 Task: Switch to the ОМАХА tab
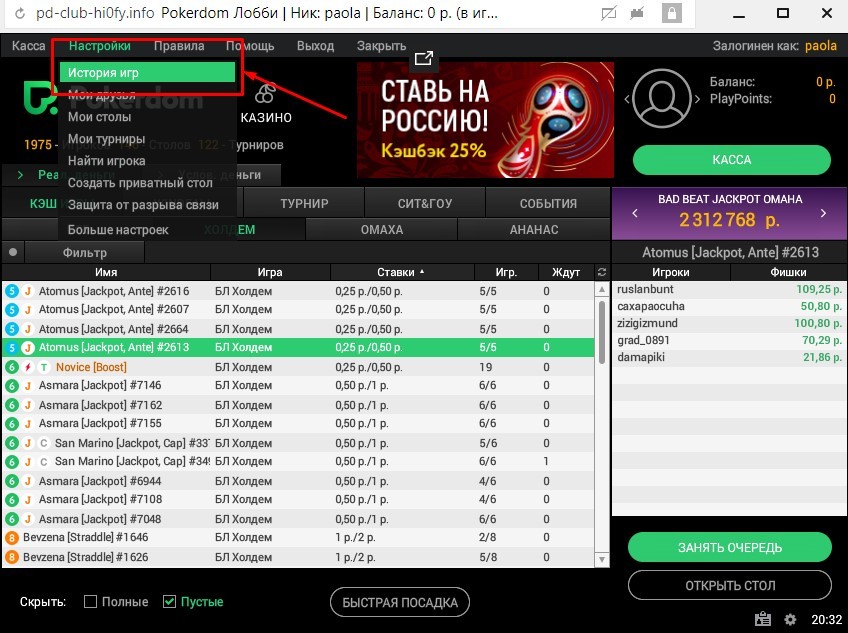tap(382, 229)
